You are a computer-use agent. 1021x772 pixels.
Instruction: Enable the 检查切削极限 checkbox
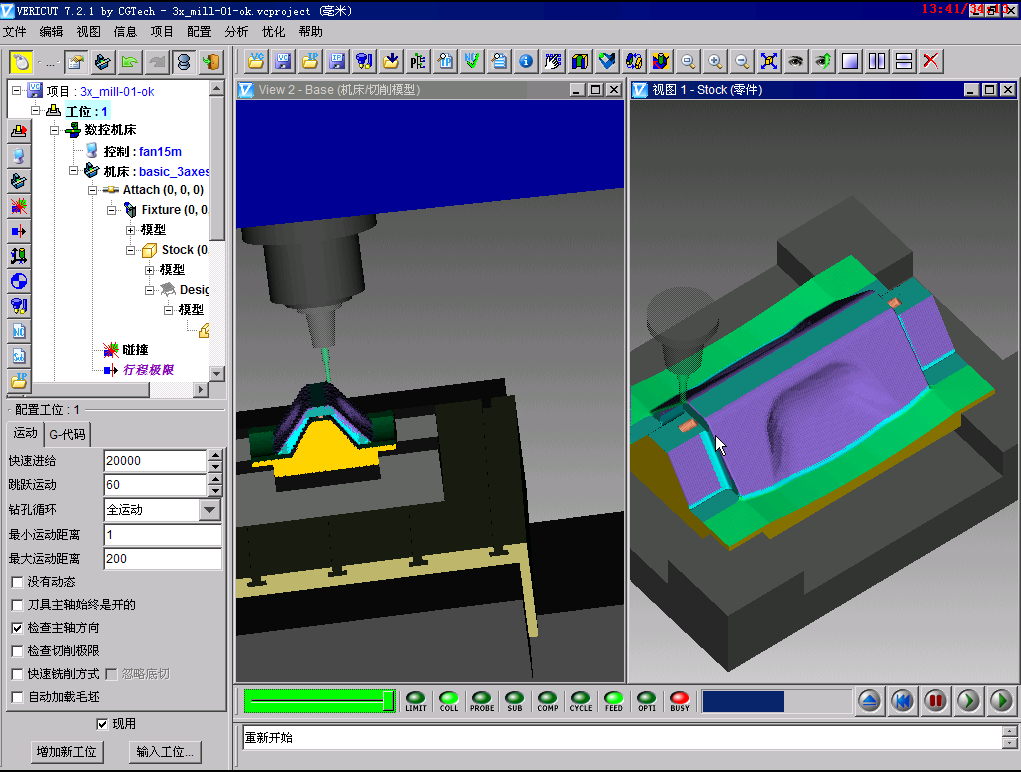(x=18, y=651)
